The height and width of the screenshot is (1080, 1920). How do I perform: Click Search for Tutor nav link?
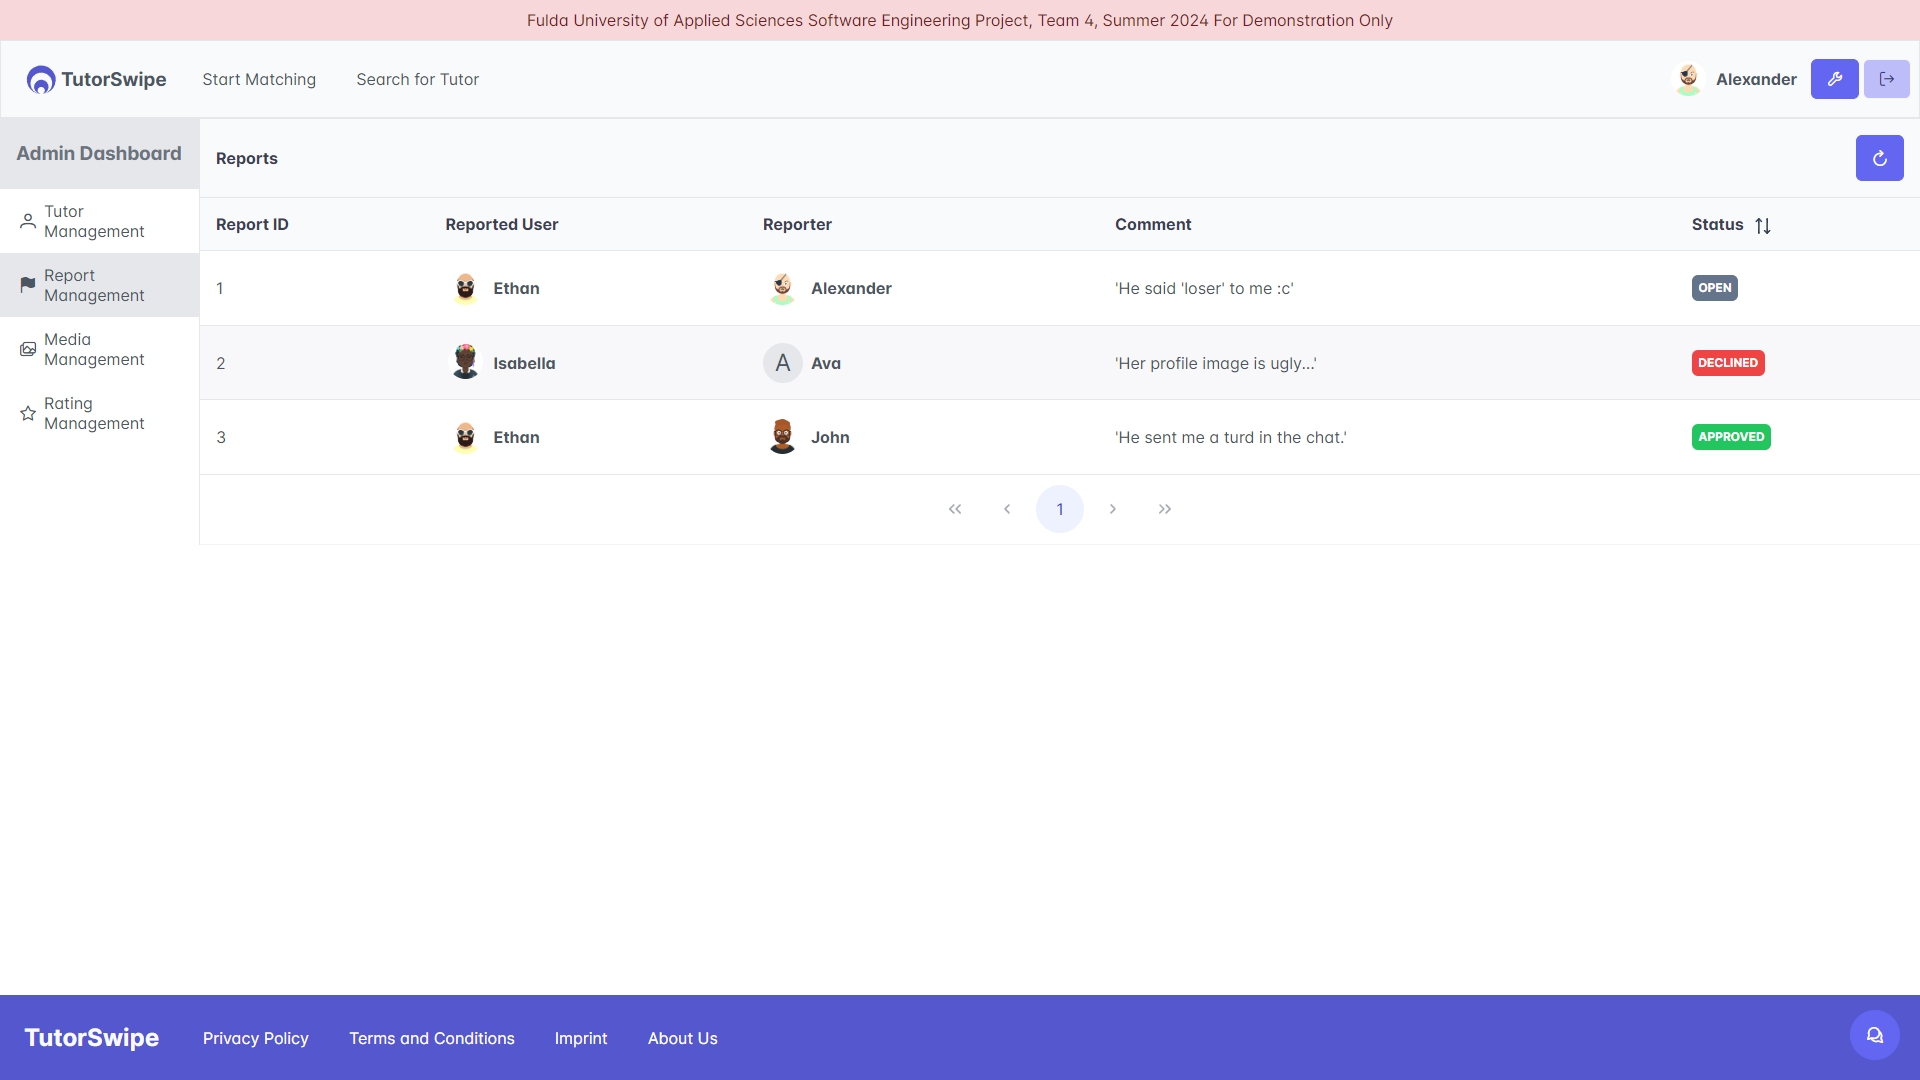[417, 79]
